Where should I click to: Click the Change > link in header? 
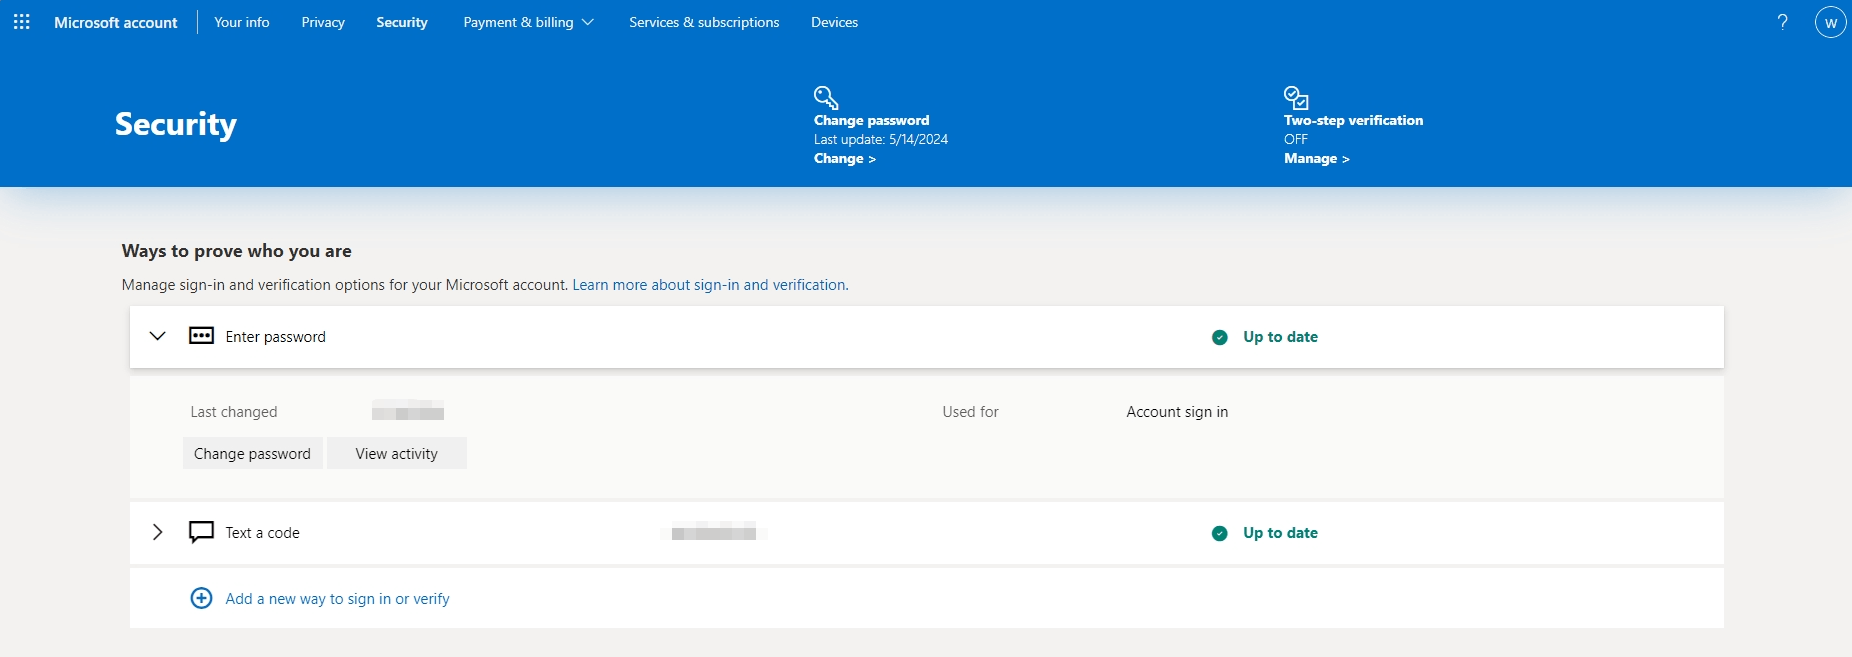(x=845, y=158)
